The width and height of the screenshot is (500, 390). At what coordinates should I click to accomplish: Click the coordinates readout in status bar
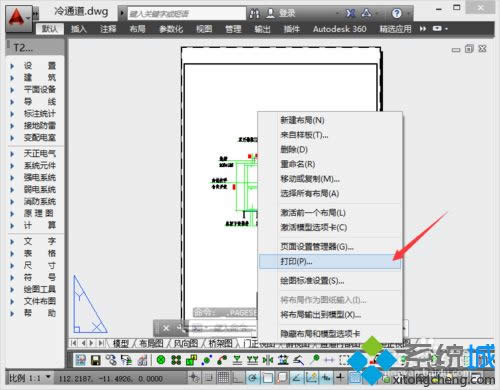(111, 379)
